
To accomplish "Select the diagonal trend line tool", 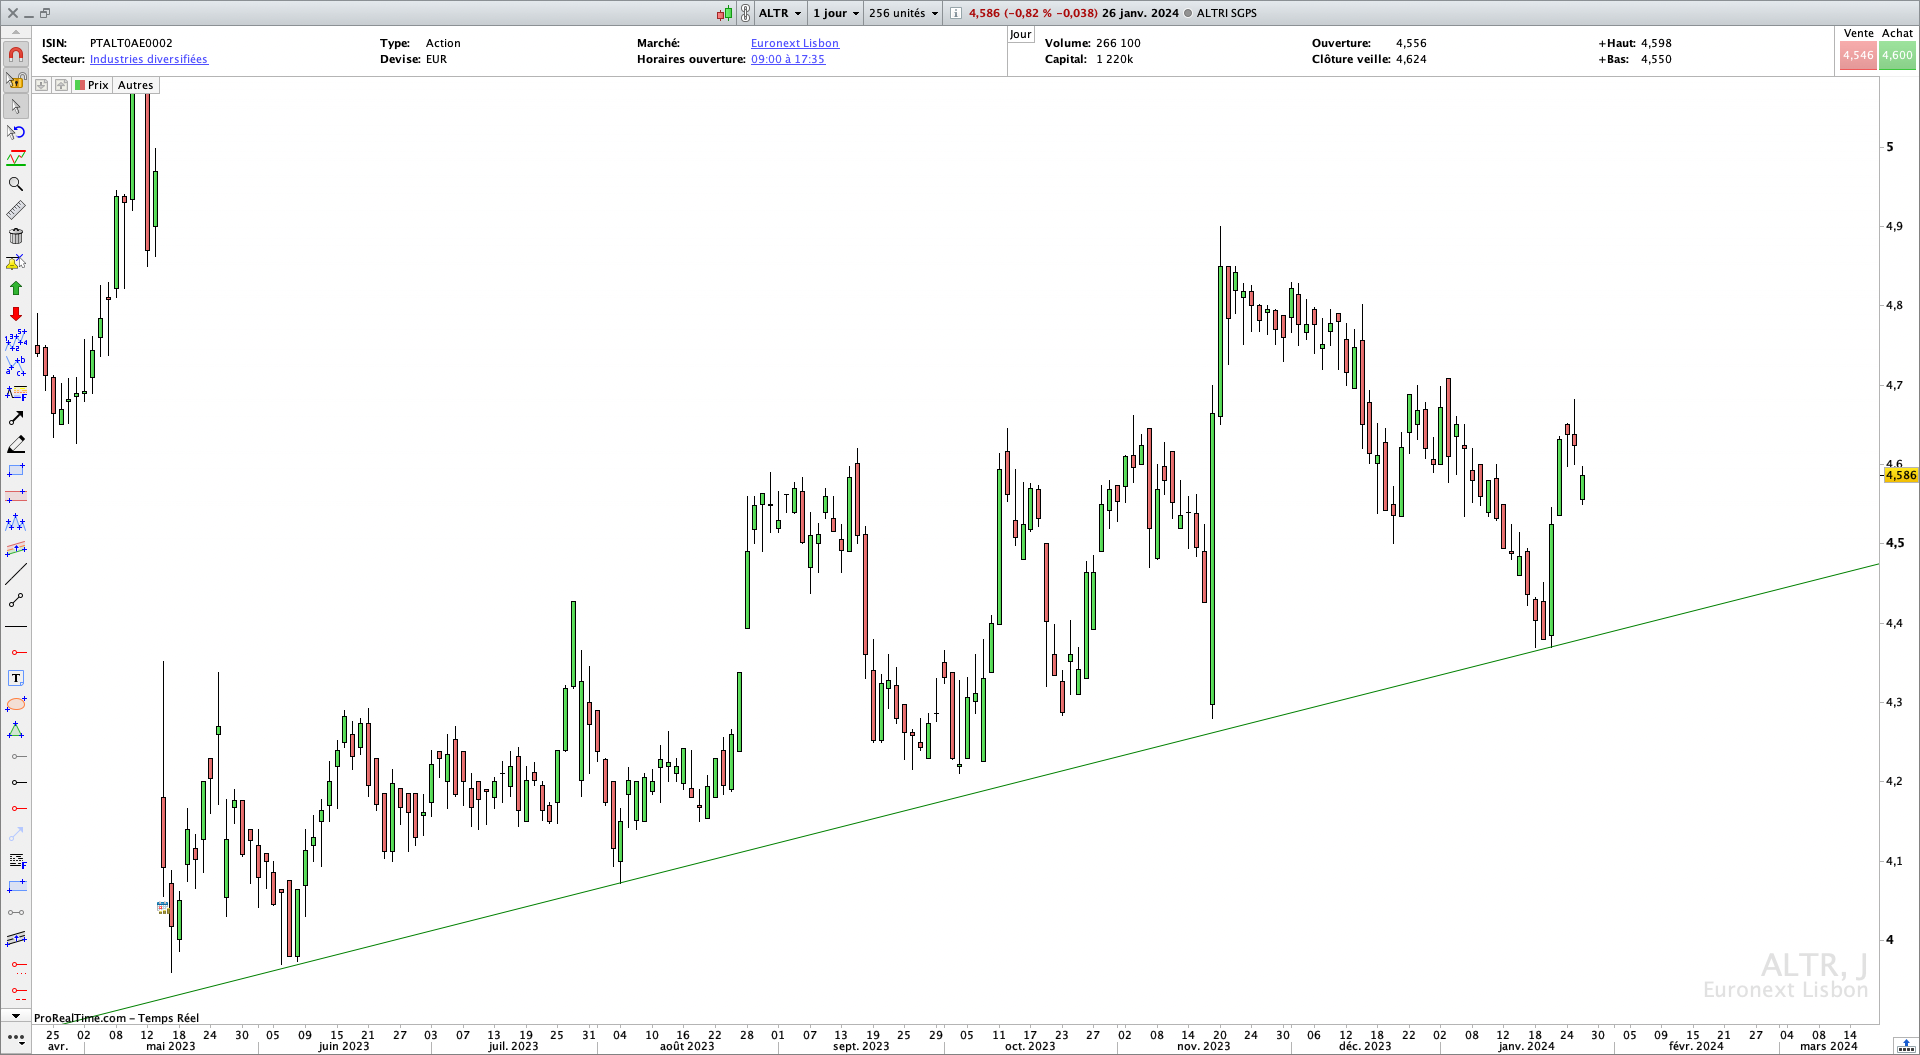I will 16,574.
